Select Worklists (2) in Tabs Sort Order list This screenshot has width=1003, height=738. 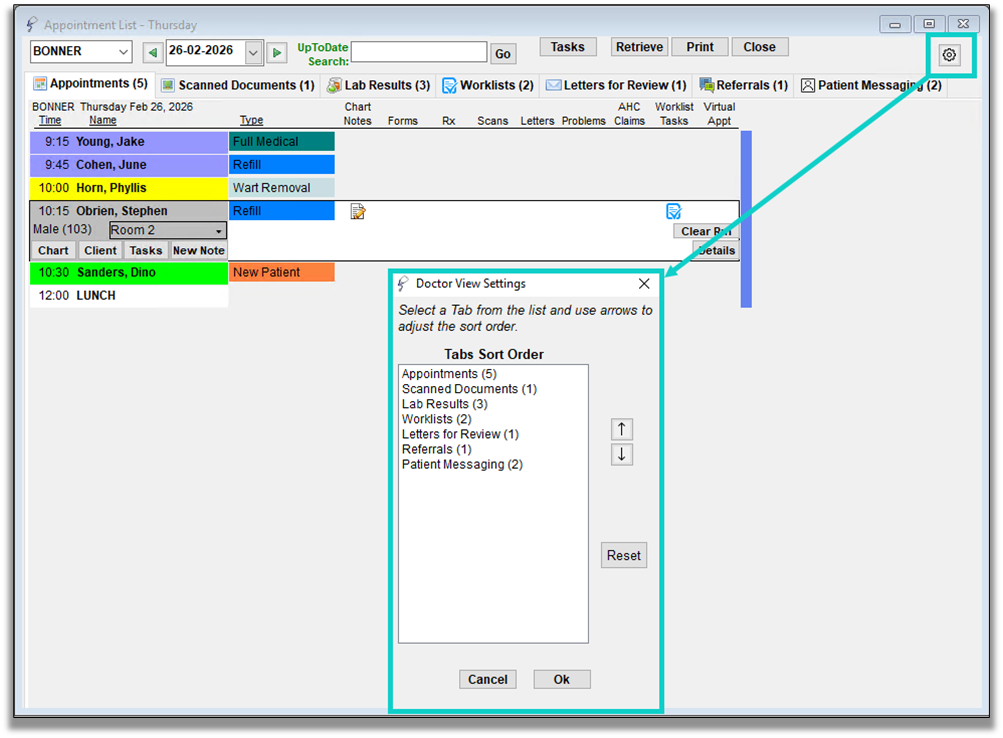point(436,419)
